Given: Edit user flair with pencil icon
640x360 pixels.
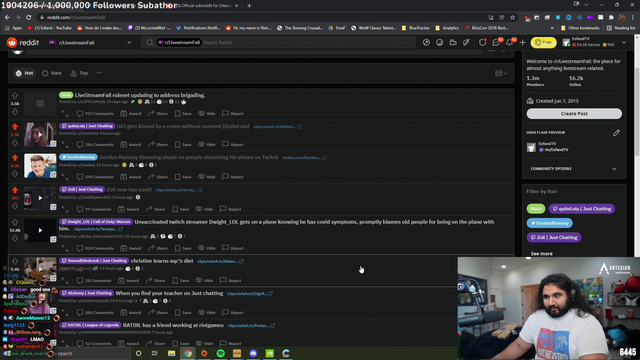Looking at the screenshot, I should [x=616, y=133].
